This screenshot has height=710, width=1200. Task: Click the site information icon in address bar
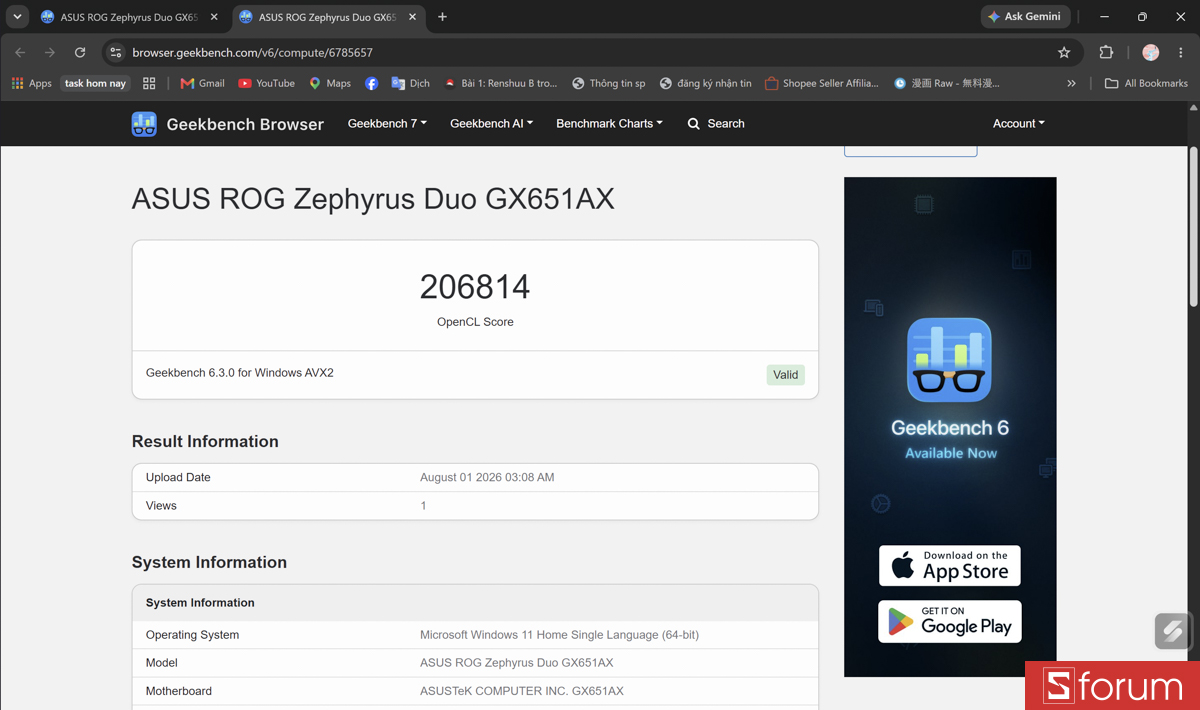point(115,52)
